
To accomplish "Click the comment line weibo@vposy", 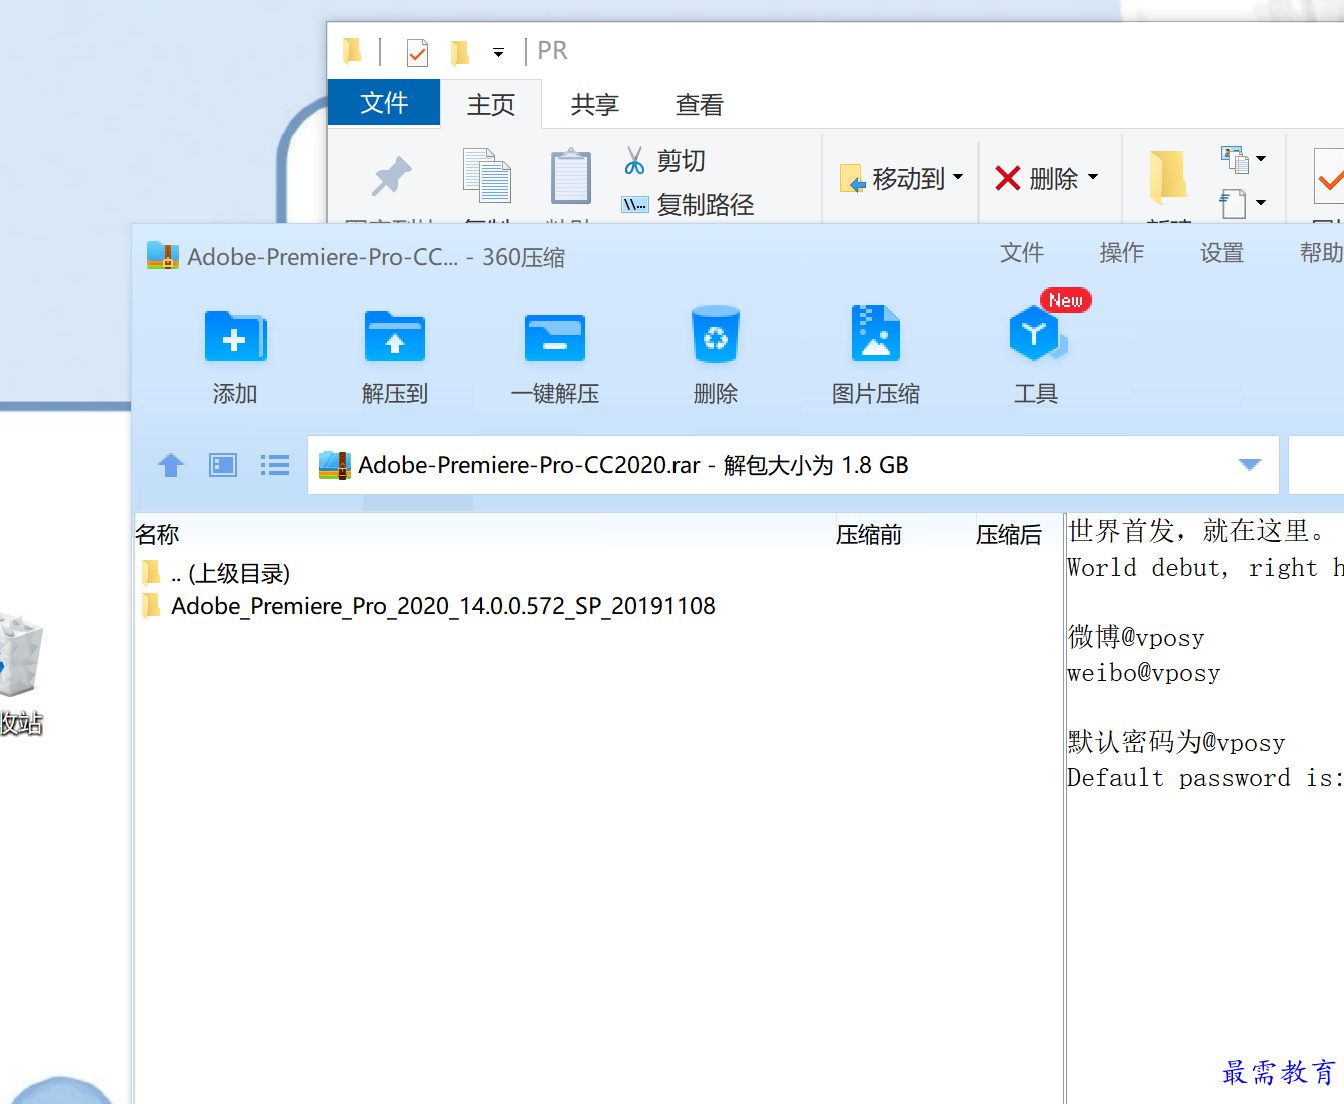I will click(x=1144, y=673).
